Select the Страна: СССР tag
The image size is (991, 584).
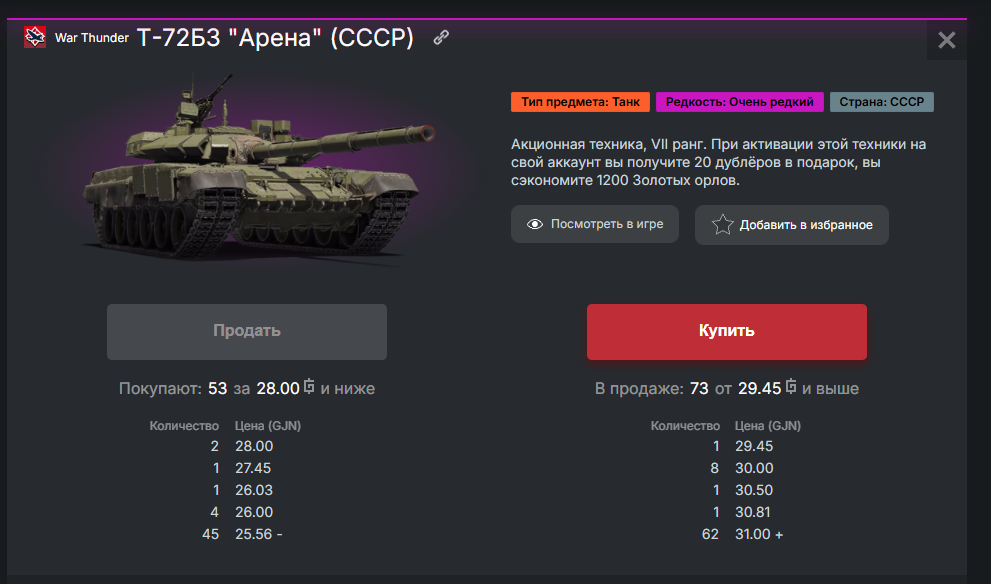pos(882,102)
